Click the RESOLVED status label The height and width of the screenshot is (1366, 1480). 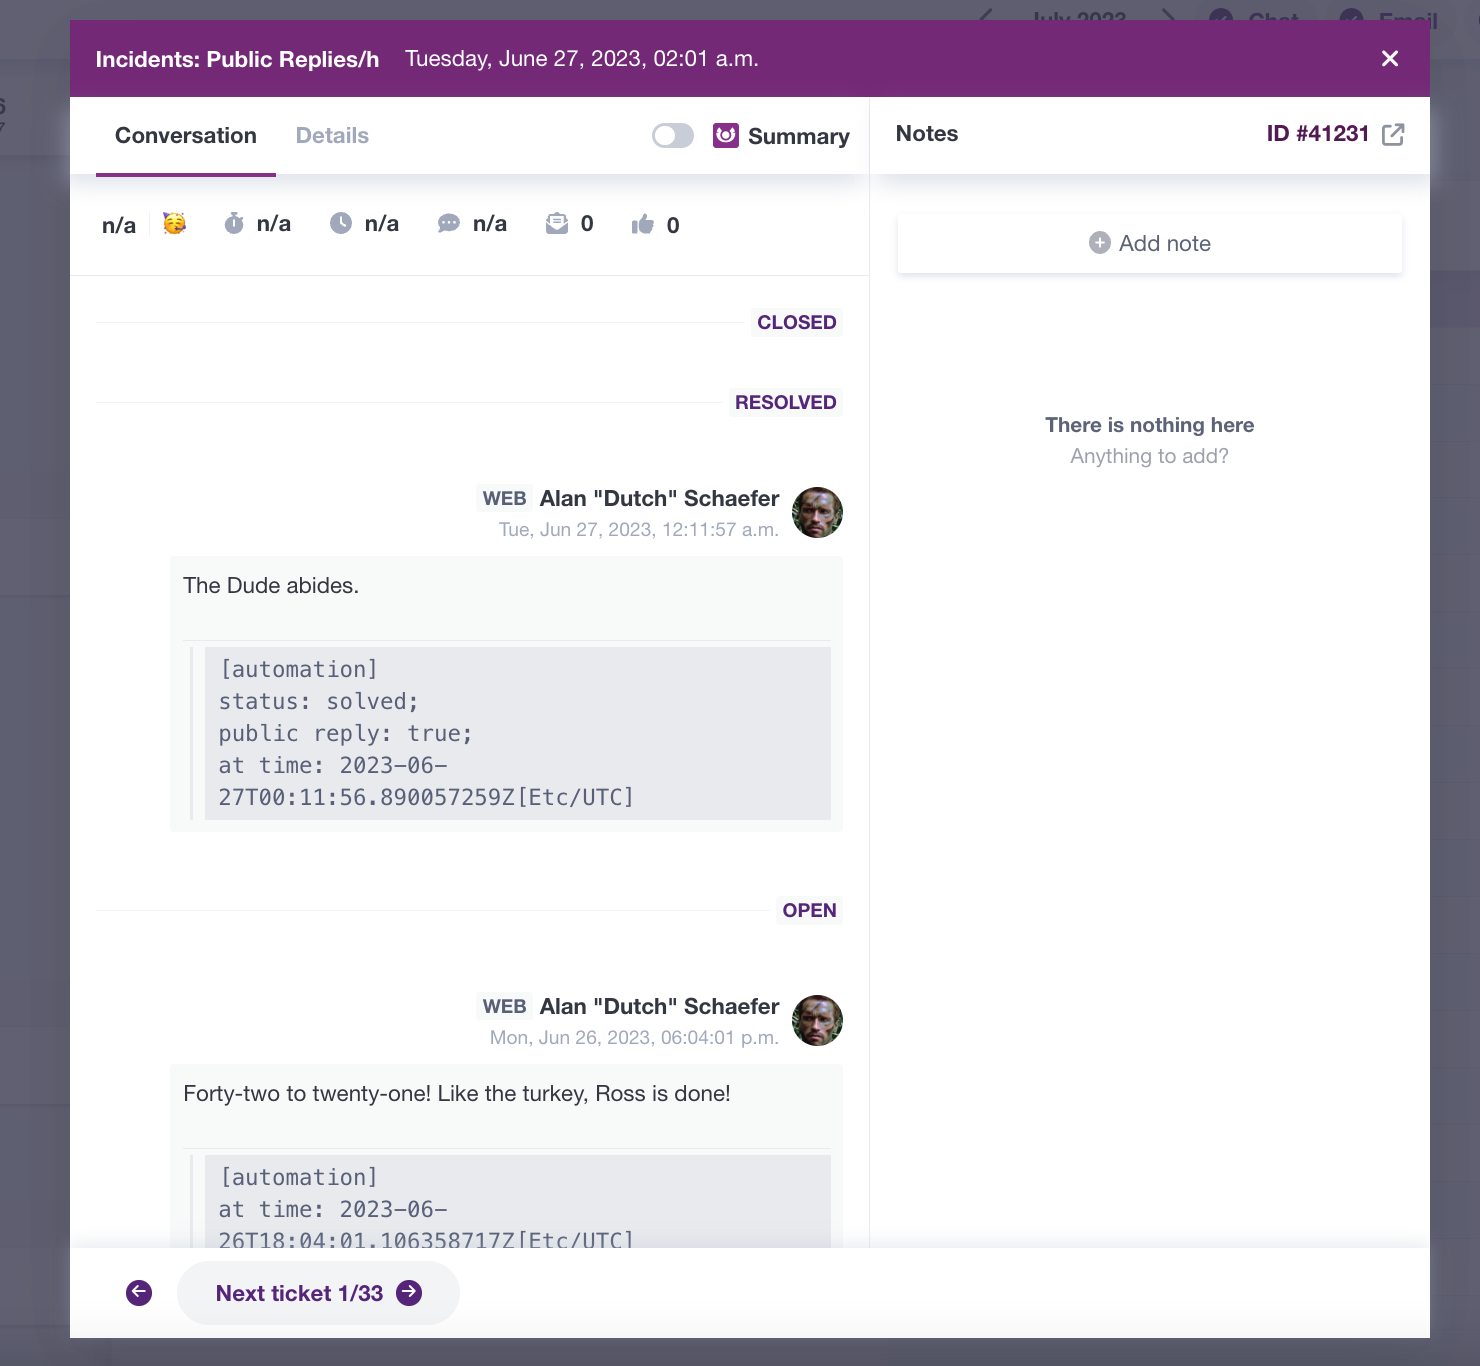tap(786, 402)
